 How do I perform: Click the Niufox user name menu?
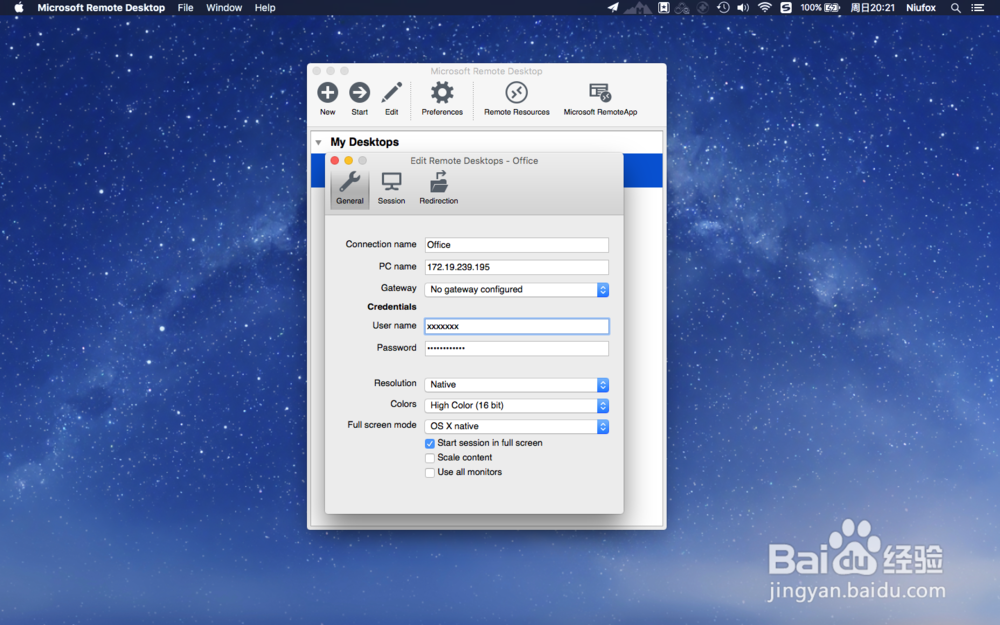[921, 8]
